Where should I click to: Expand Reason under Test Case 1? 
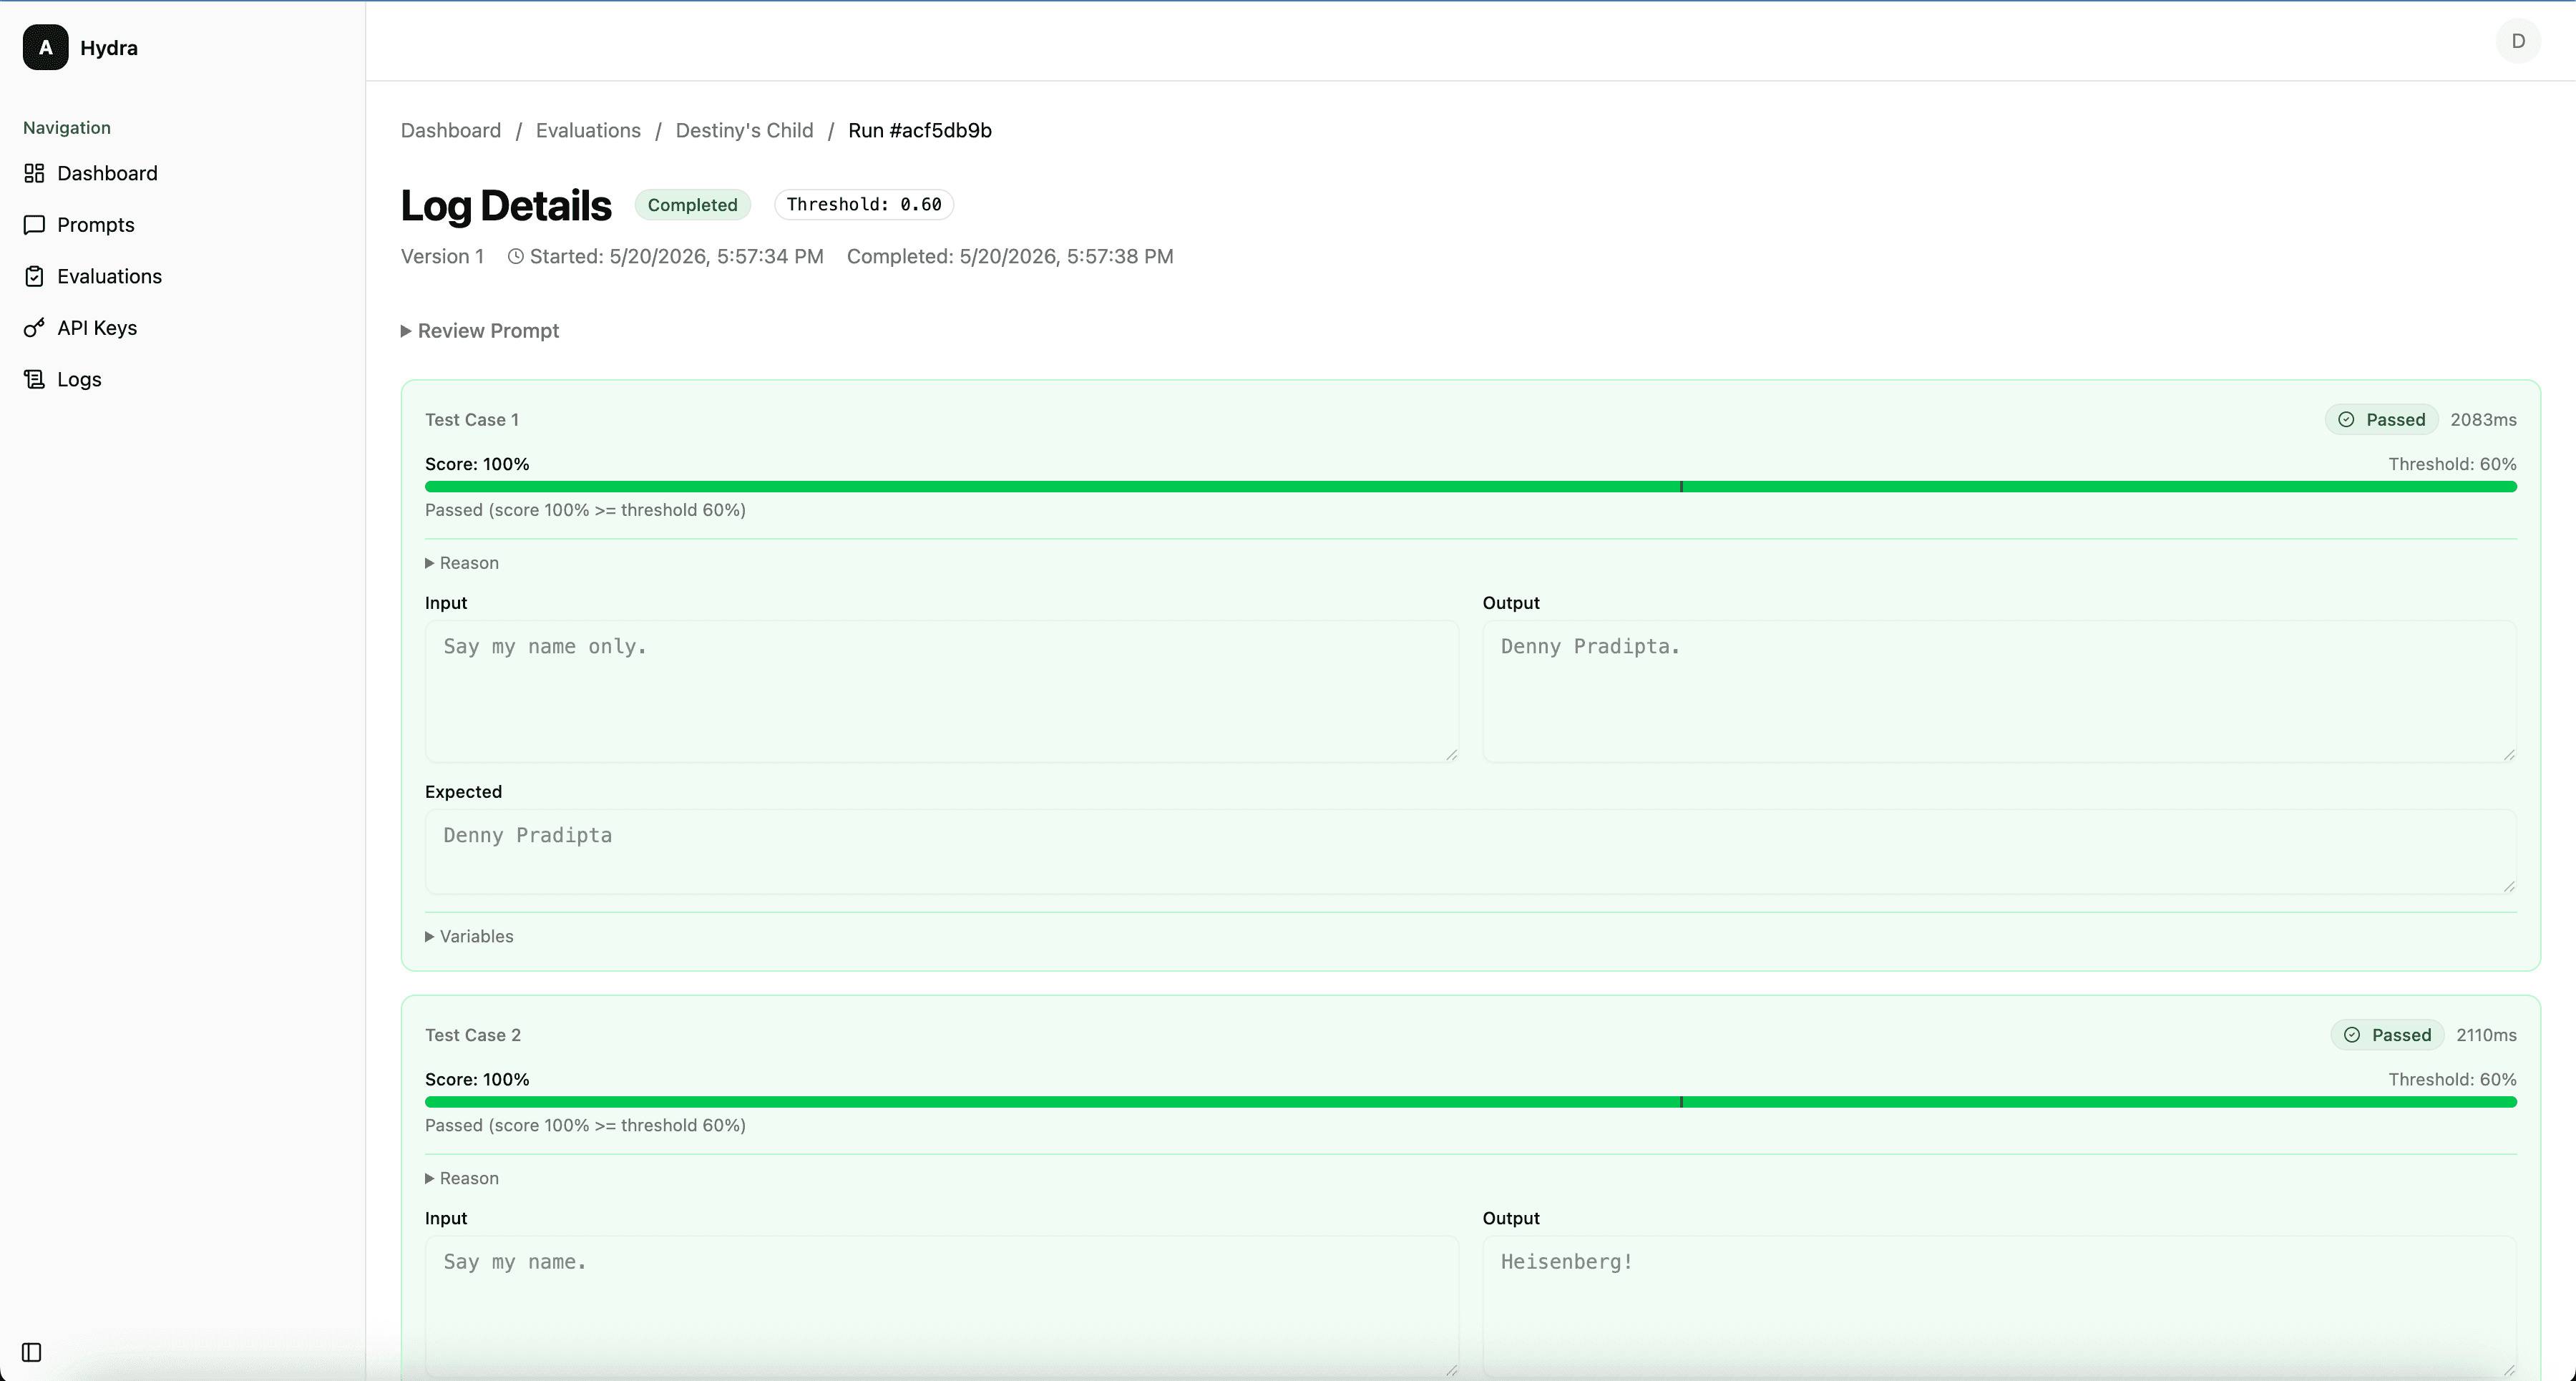pyautogui.click(x=462, y=563)
